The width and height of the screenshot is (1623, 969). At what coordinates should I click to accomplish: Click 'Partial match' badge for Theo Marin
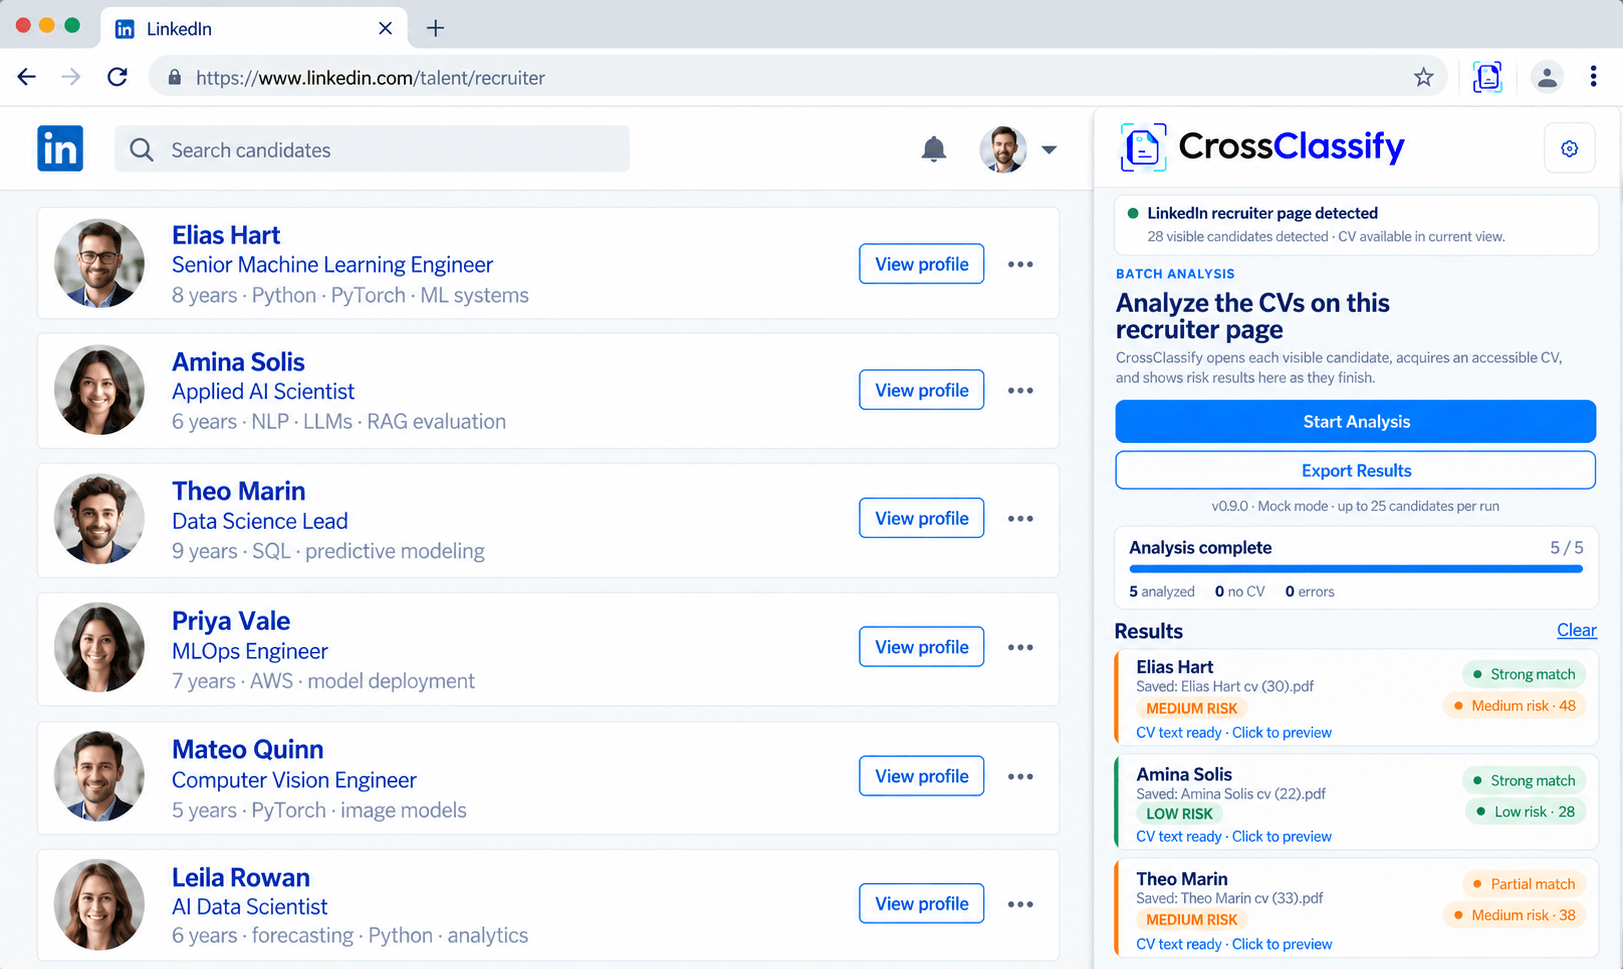click(x=1524, y=884)
